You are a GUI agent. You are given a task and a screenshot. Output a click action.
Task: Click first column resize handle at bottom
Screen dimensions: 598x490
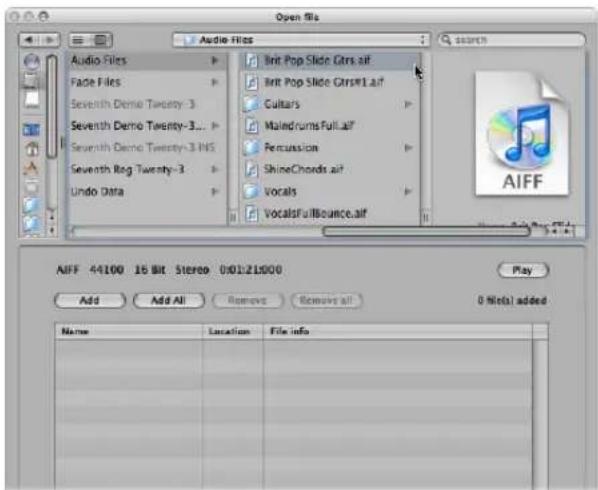(233, 218)
